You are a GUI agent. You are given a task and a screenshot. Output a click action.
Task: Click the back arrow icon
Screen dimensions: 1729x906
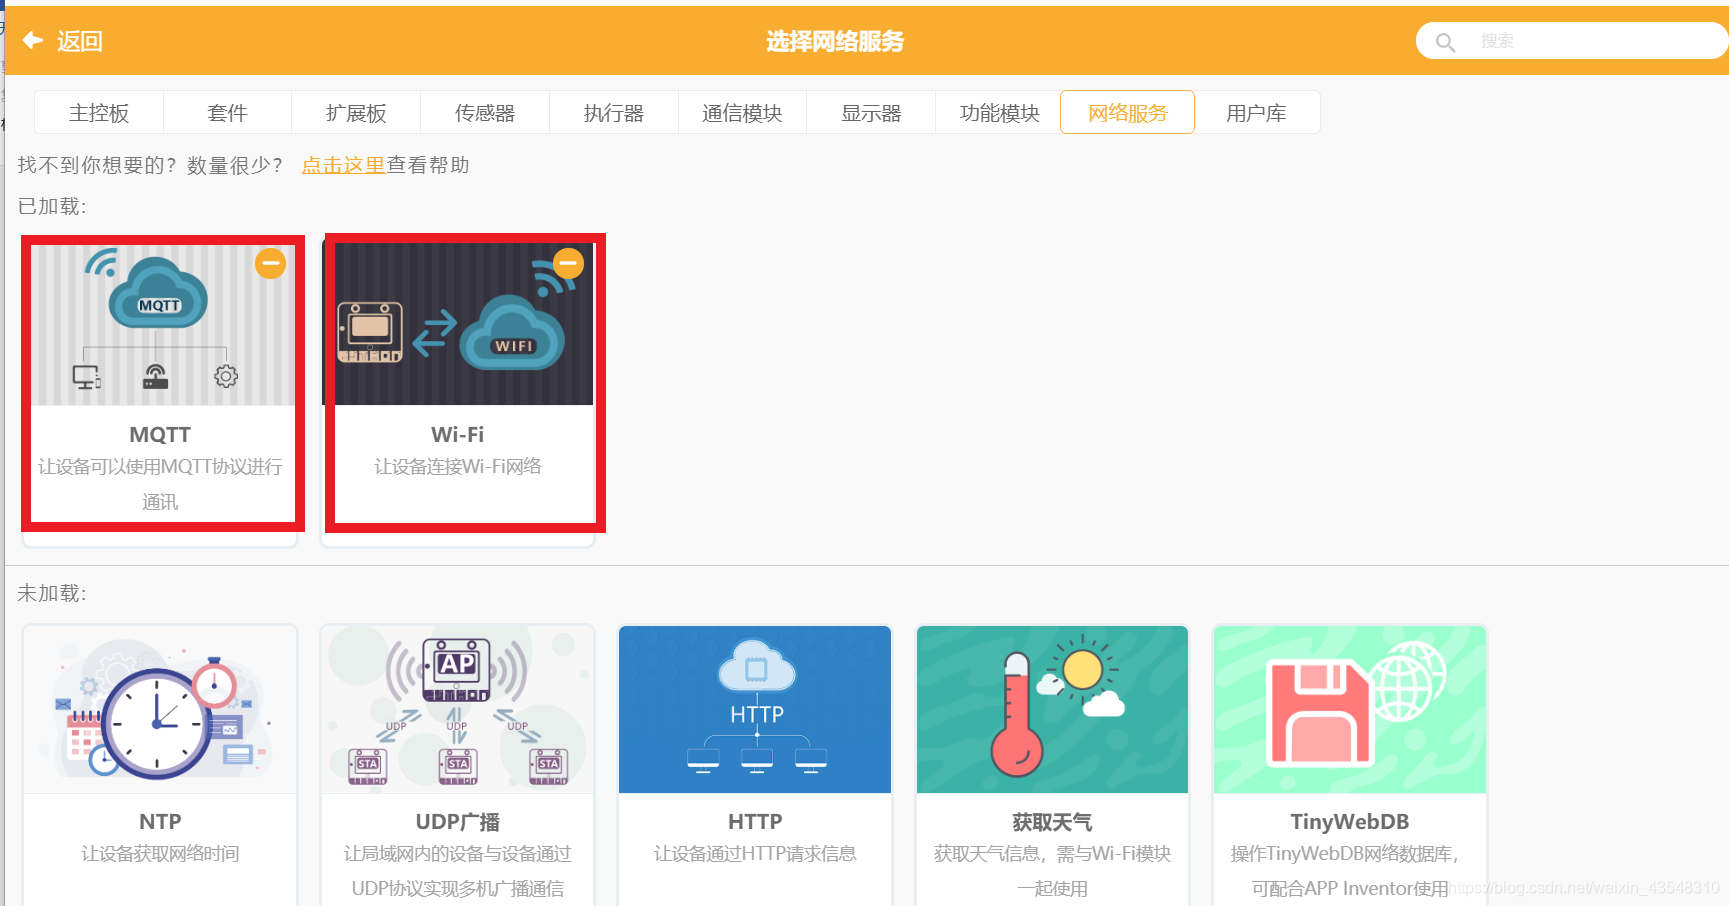tap(32, 40)
